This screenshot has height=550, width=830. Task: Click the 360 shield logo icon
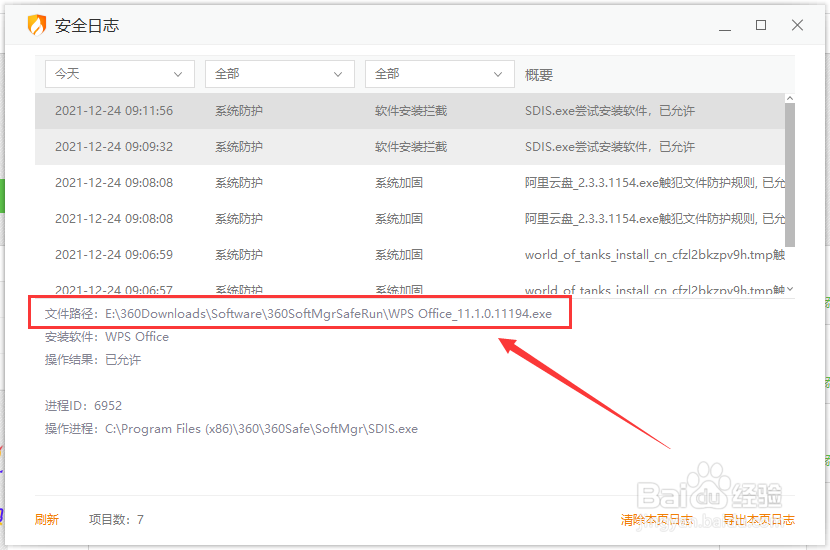coord(37,25)
